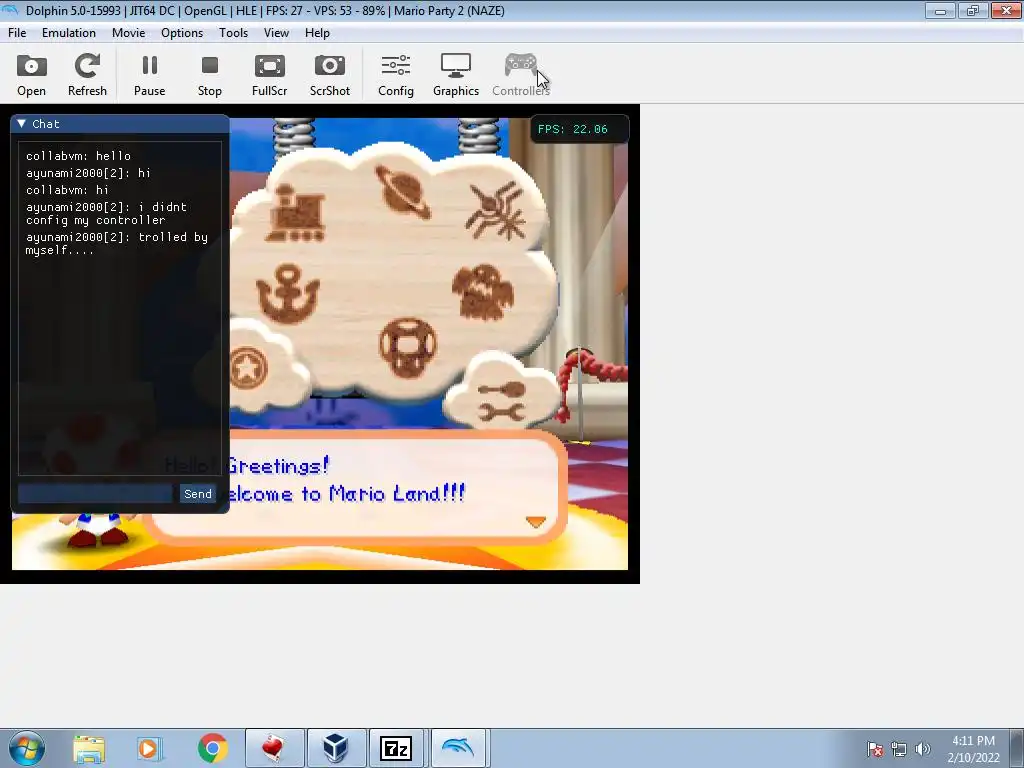Open the Movie menu
Screen dimensions: 1024x768
click(x=129, y=33)
